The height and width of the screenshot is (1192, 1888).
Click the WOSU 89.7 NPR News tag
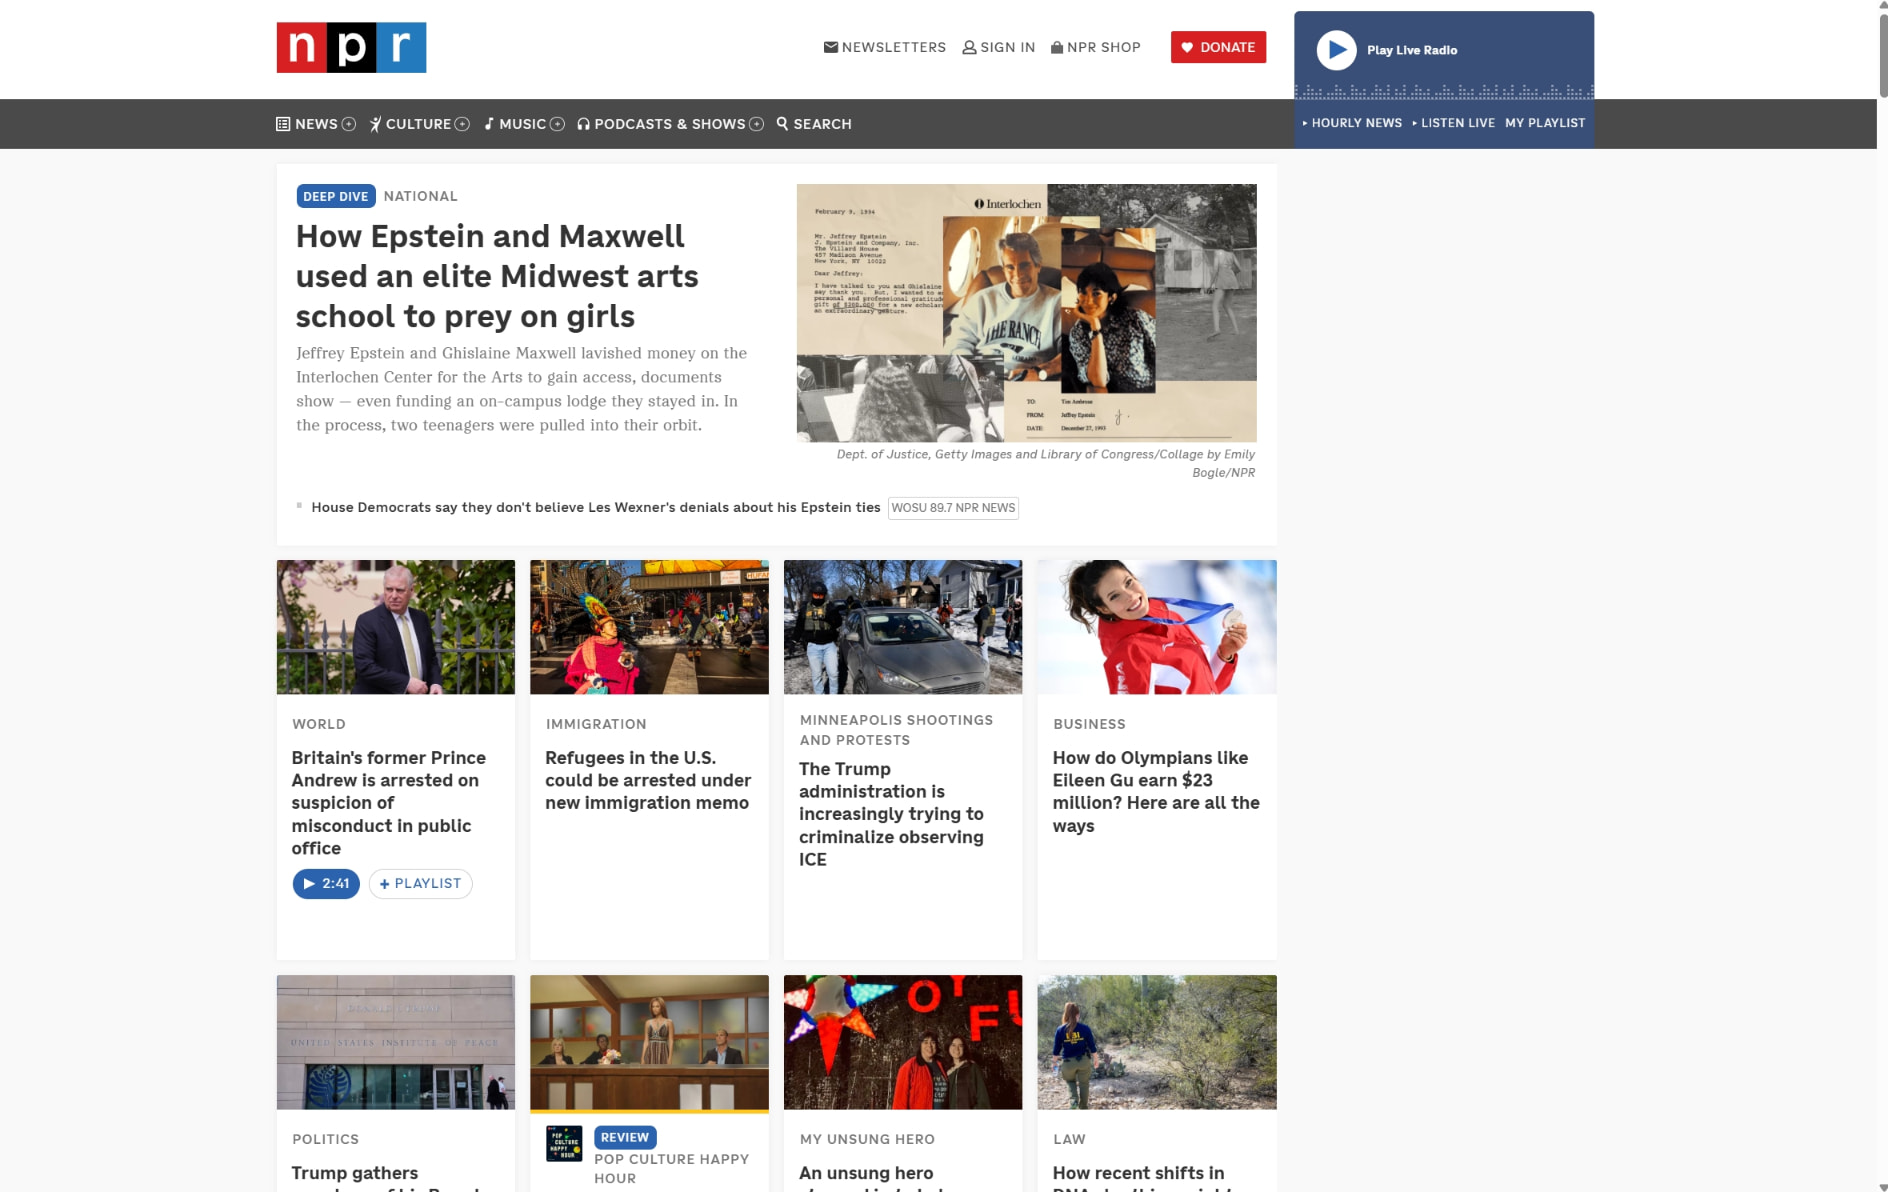click(x=953, y=508)
